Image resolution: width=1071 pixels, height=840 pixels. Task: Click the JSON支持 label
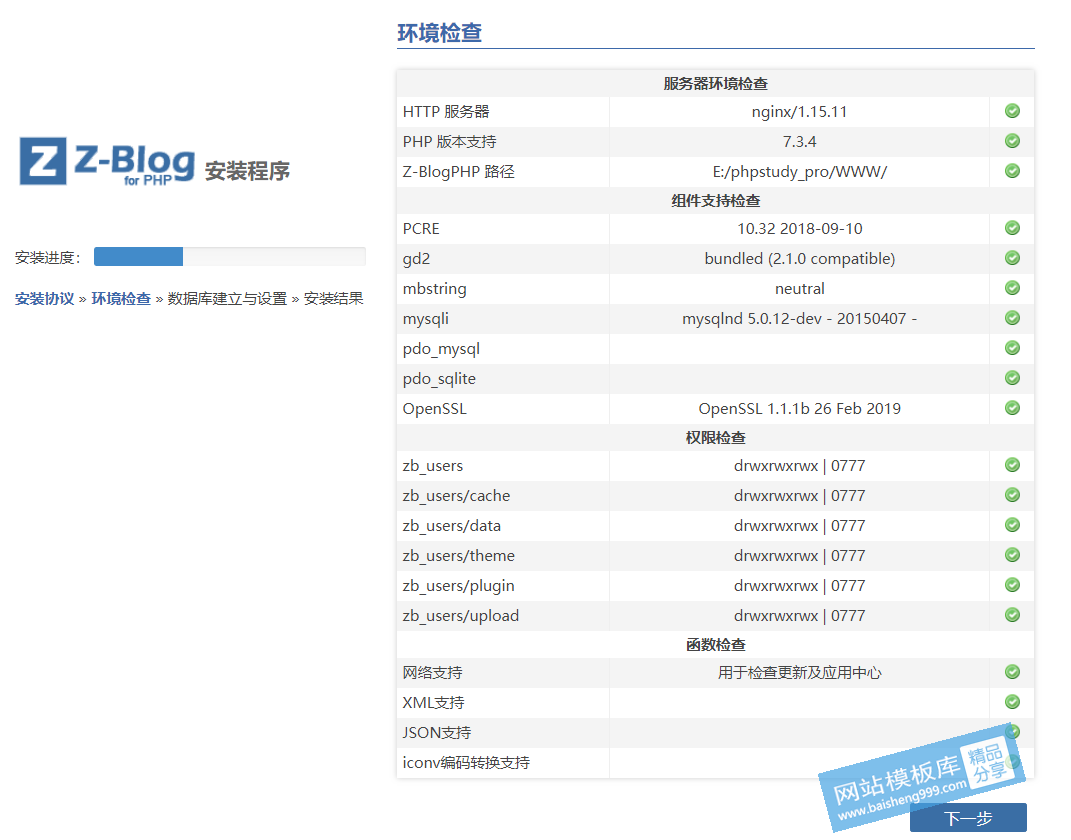coord(436,733)
